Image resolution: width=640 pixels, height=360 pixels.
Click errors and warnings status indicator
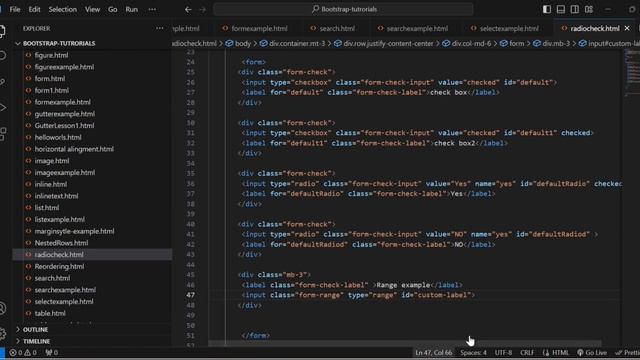click(23, 353)
